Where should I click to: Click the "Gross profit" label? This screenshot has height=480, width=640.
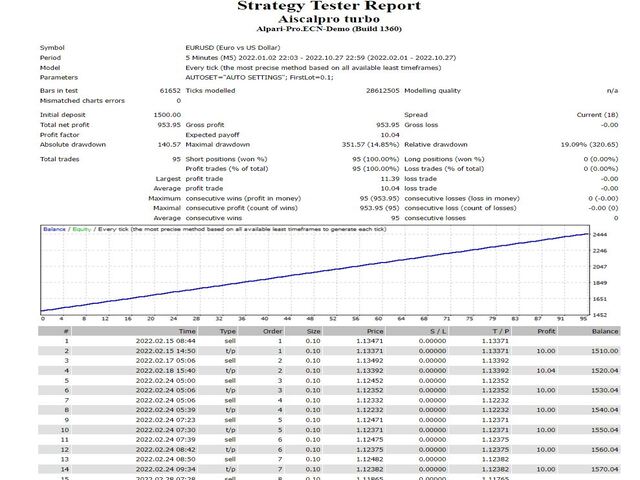click(x=205, y=125)
